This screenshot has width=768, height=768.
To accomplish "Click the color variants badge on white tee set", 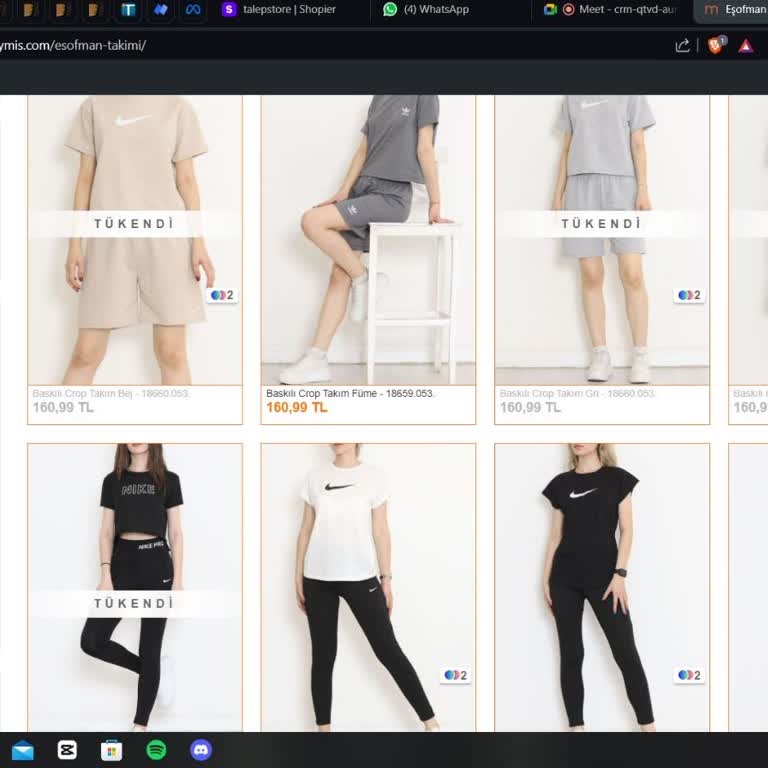I will pos(456,675).
